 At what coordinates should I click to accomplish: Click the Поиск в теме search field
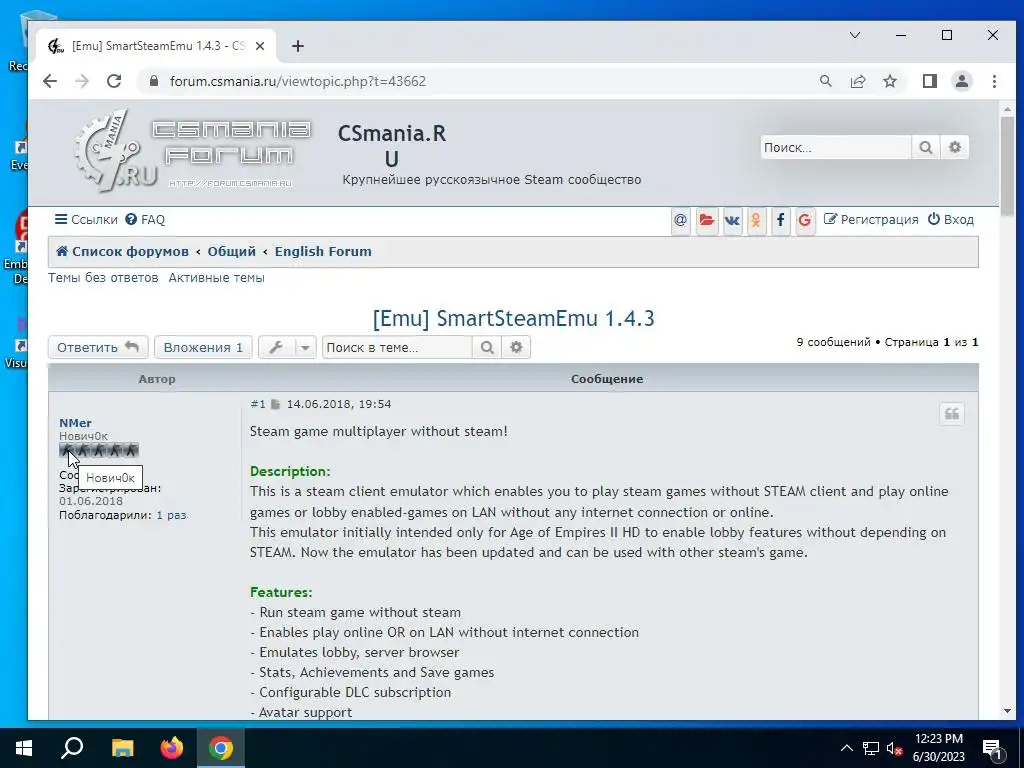(x=397, y=347)
